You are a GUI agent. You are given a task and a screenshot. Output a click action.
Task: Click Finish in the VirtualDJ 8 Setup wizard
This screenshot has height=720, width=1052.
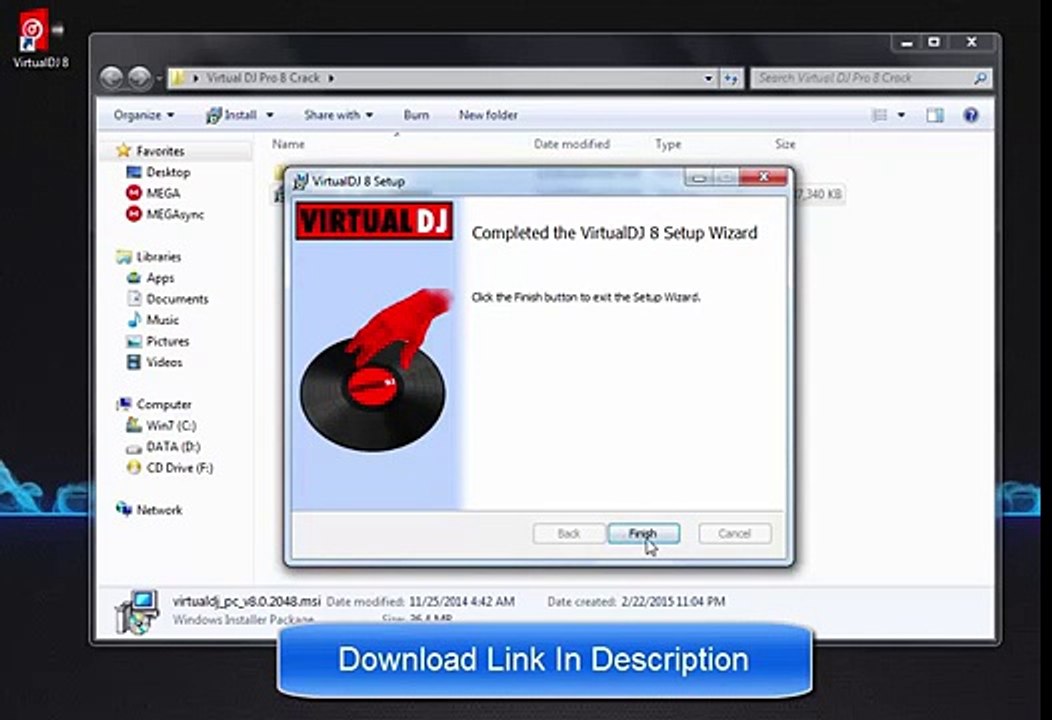tap(643, 533)
